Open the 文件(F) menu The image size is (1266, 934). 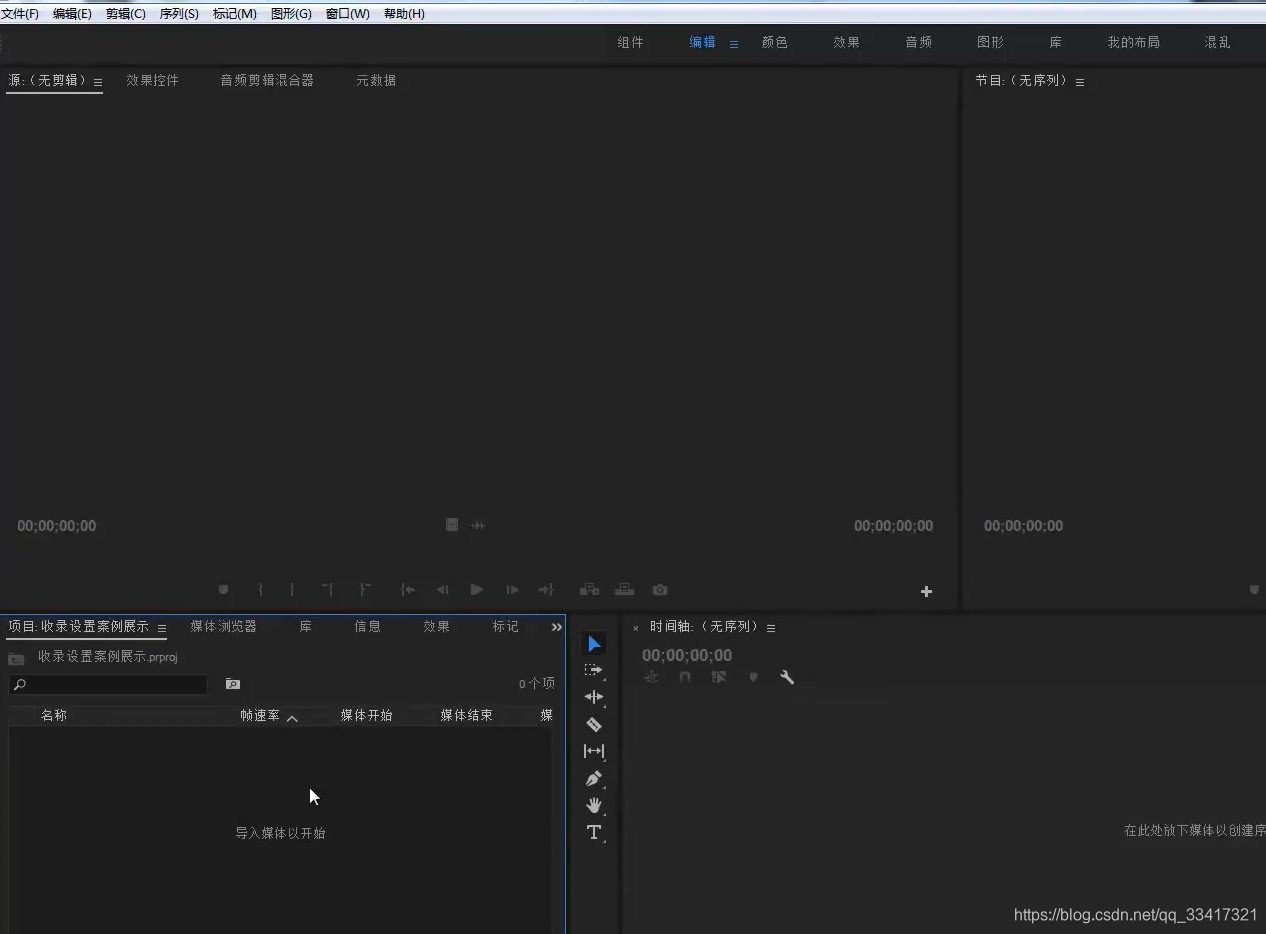click(20, 13)
